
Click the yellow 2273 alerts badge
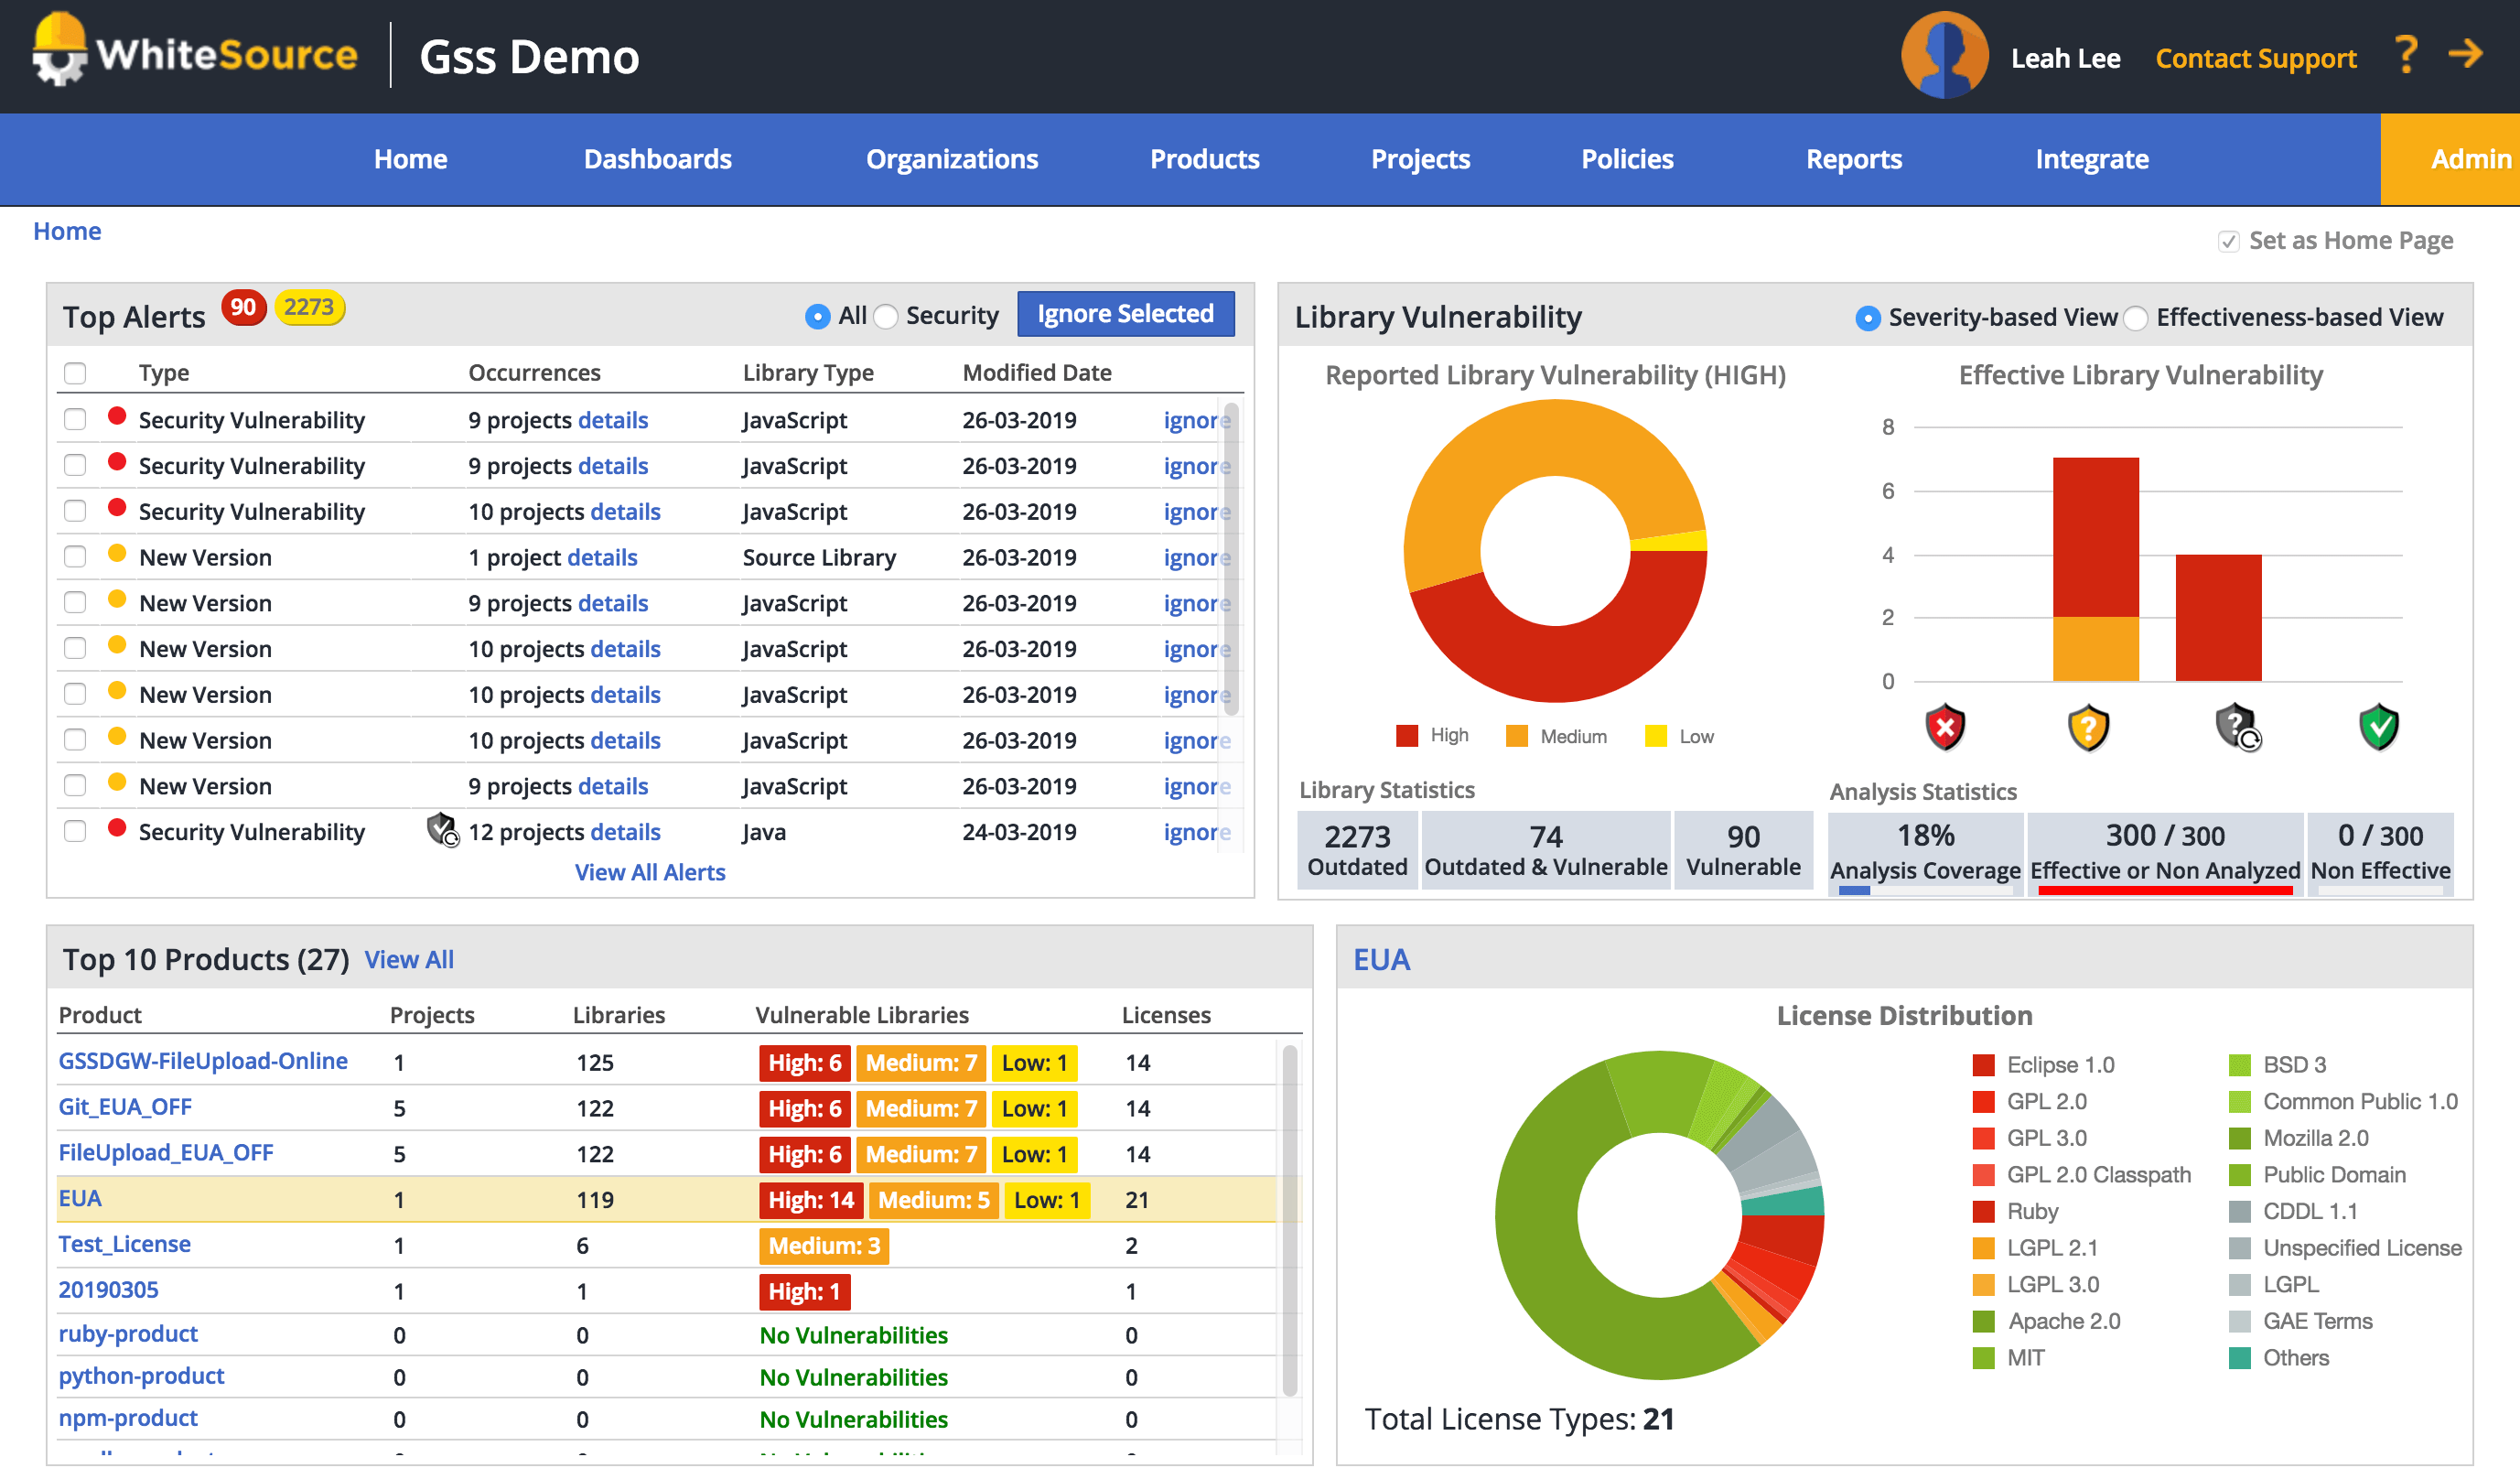[309, 307]
